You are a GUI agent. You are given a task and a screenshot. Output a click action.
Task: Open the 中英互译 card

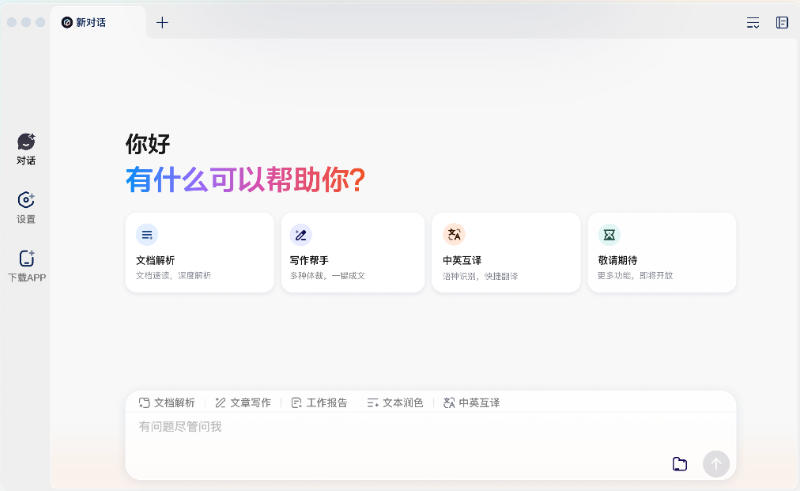pos(505,252)
